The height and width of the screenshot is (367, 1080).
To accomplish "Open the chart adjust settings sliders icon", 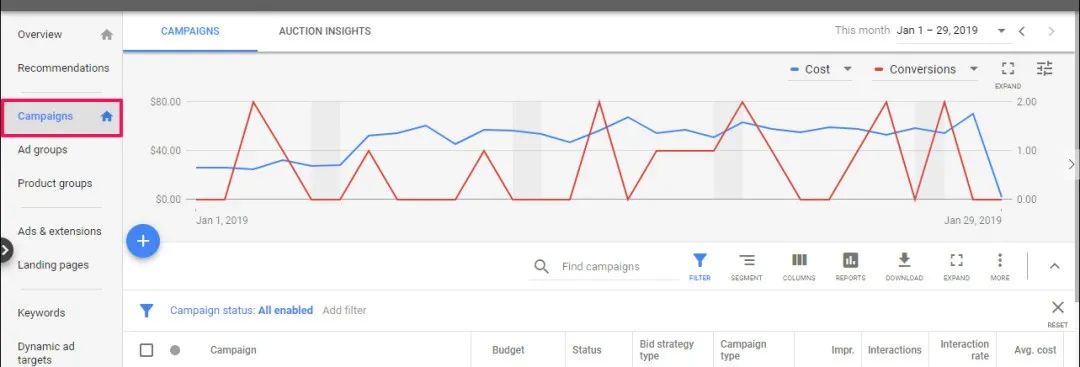I will pyautogui.click(x=1045, y=68).
